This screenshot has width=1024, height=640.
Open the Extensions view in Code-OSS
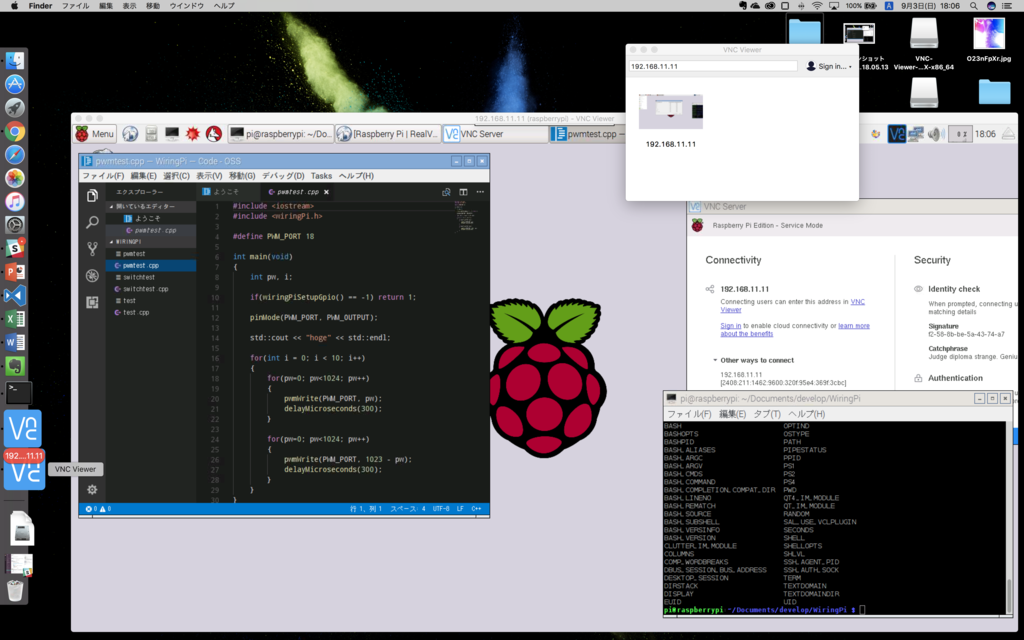pos(92,302)
